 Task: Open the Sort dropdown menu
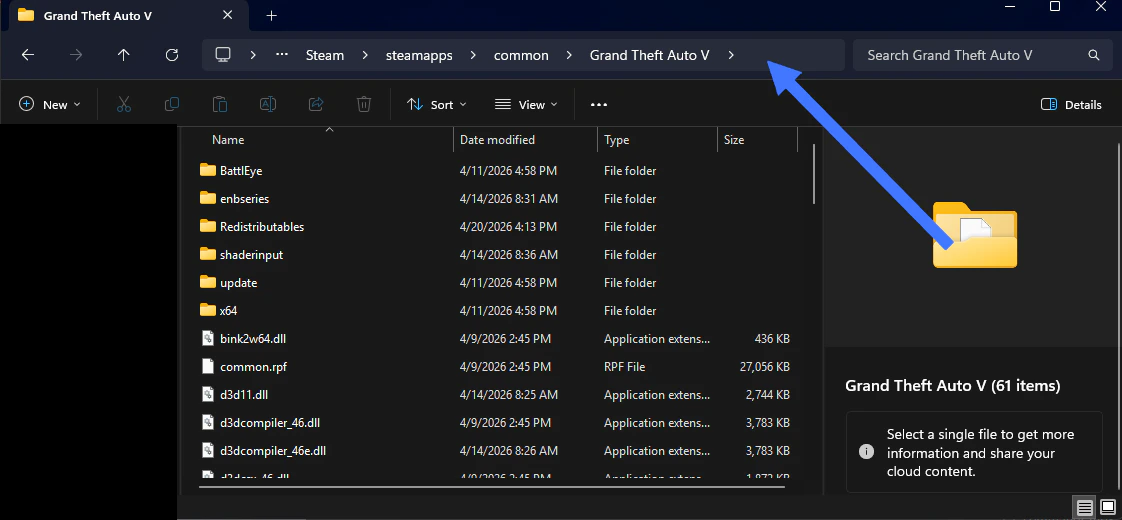click(x=436, y=104)
